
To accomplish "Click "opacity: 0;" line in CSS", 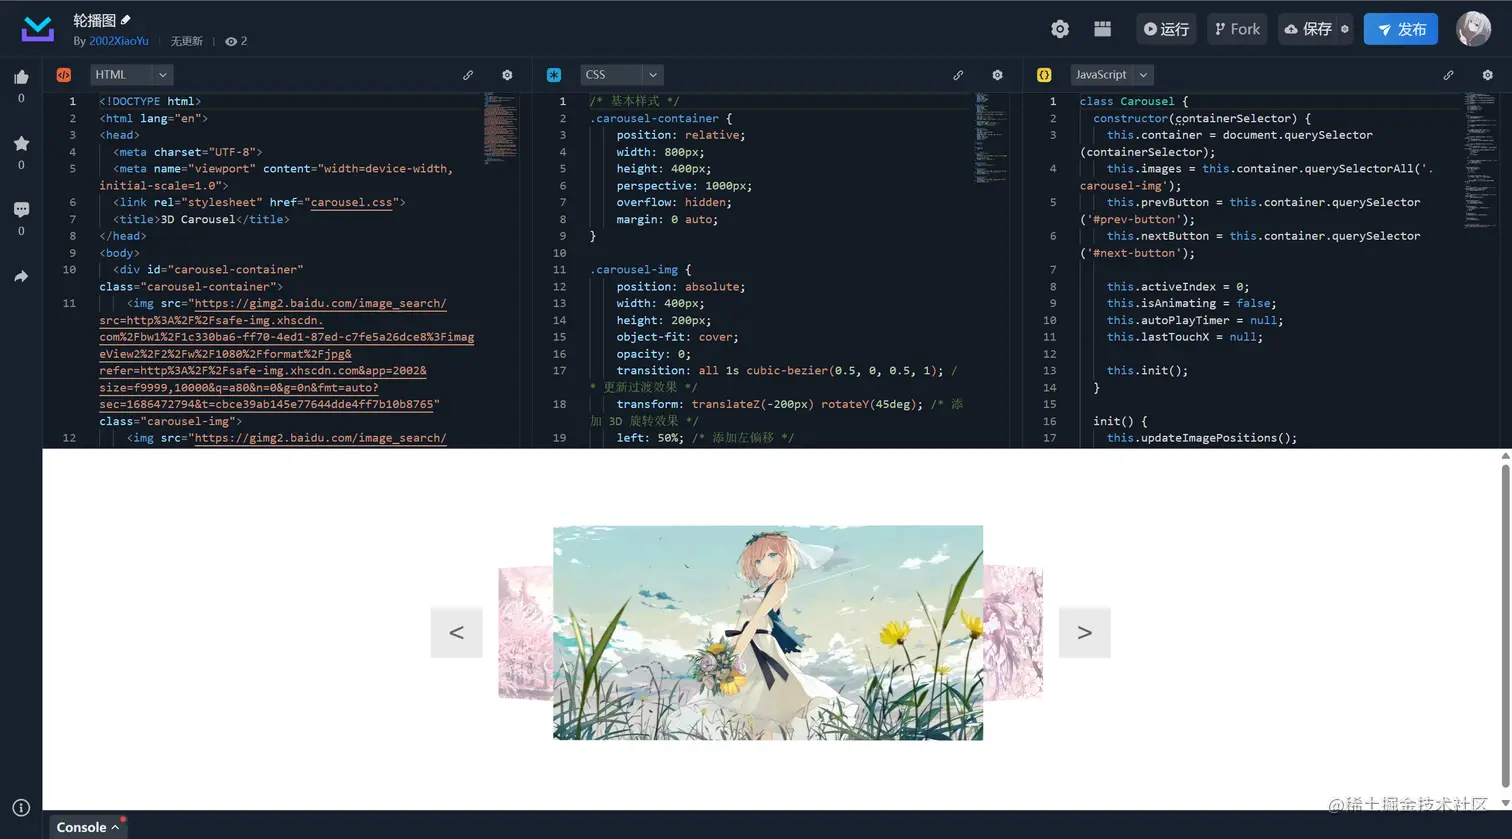I will (x=654, y=354).
